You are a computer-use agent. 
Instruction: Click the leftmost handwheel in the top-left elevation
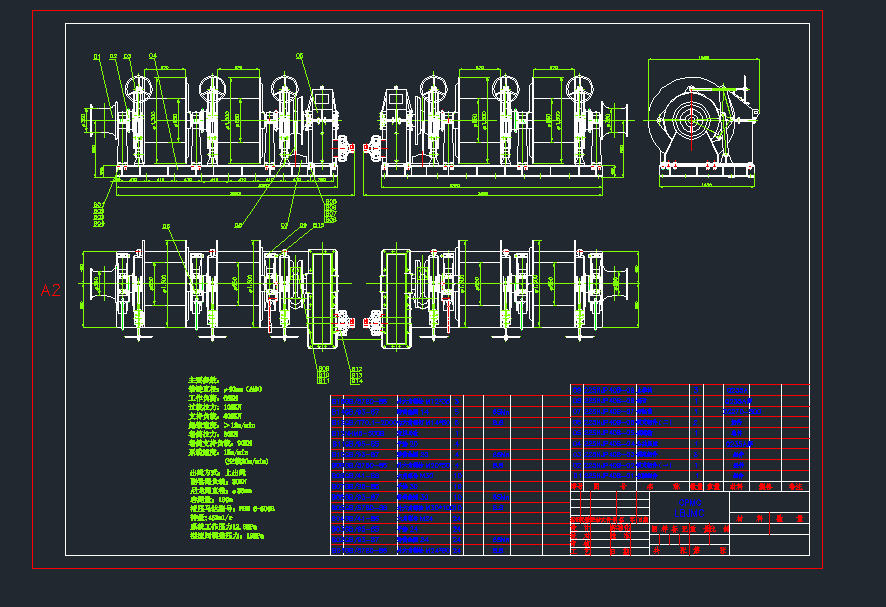[x=136, y=90]
